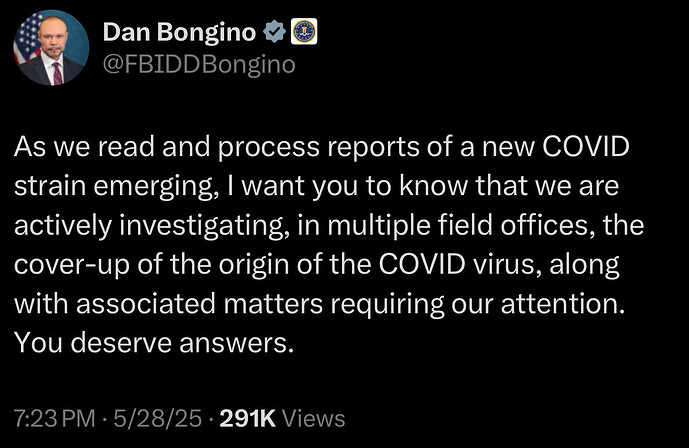This screenshot has width=689, height=448.
Task: Click the phrase "actively investigating"
Action: [148, 226]
